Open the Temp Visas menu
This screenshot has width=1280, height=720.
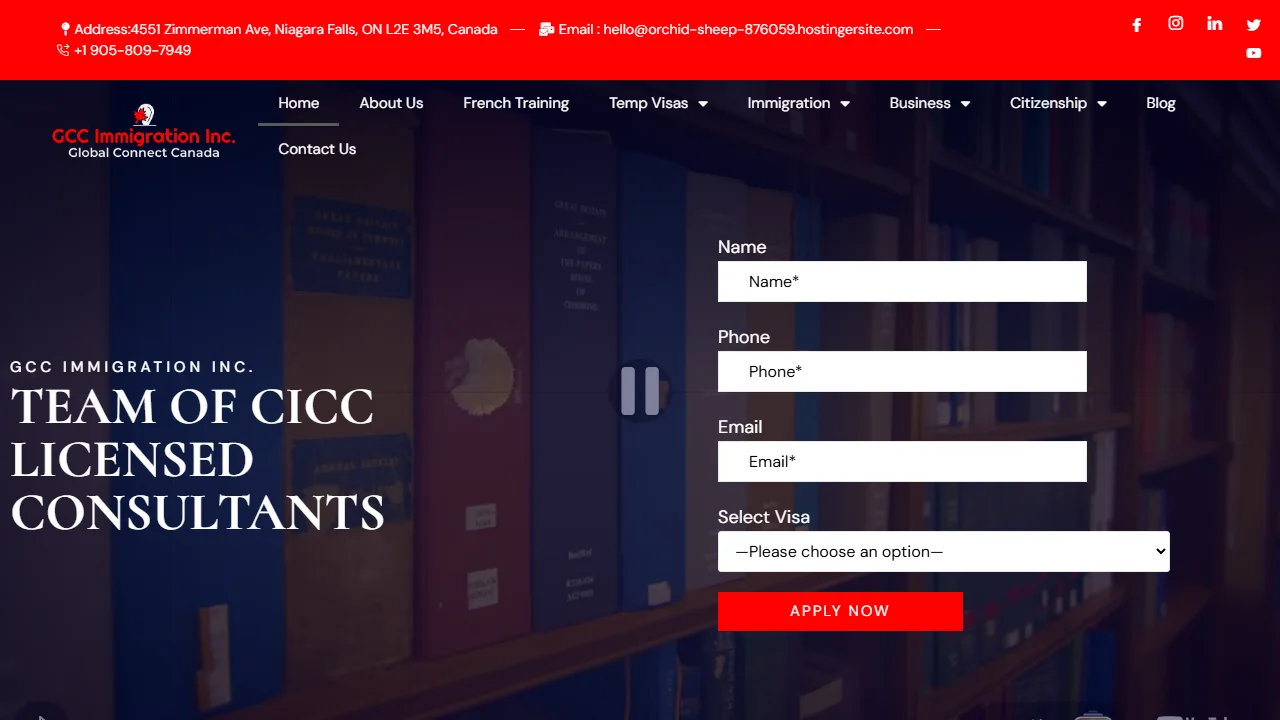coord(649,103)
